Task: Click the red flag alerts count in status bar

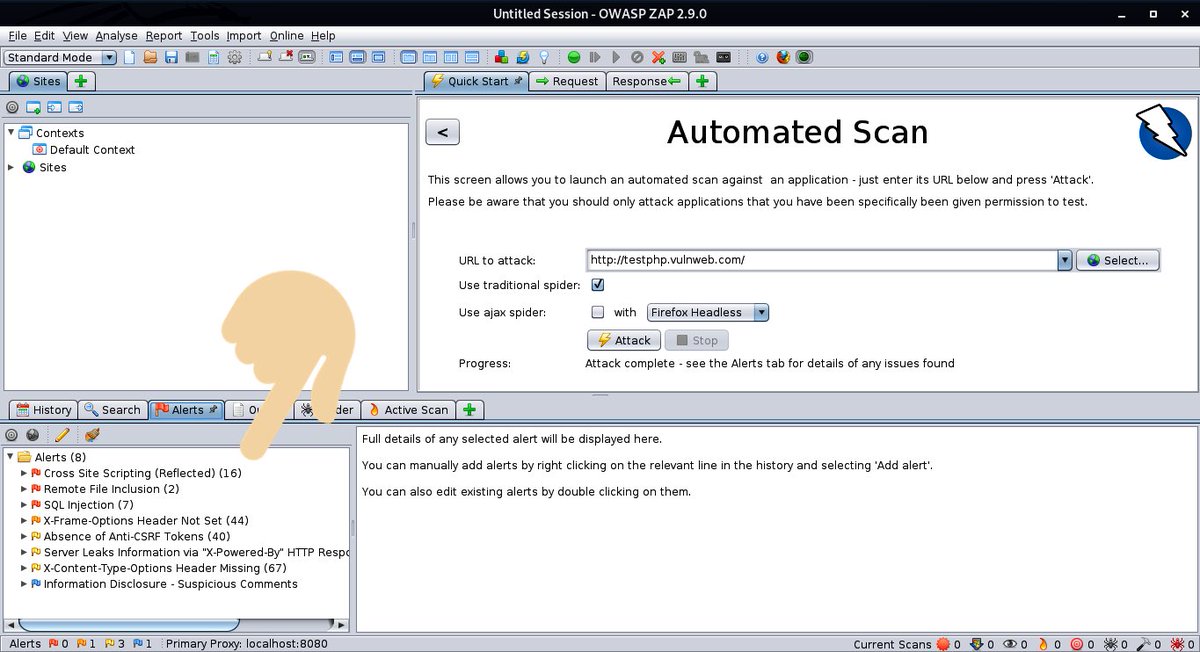Action: [x=58, y=644]
